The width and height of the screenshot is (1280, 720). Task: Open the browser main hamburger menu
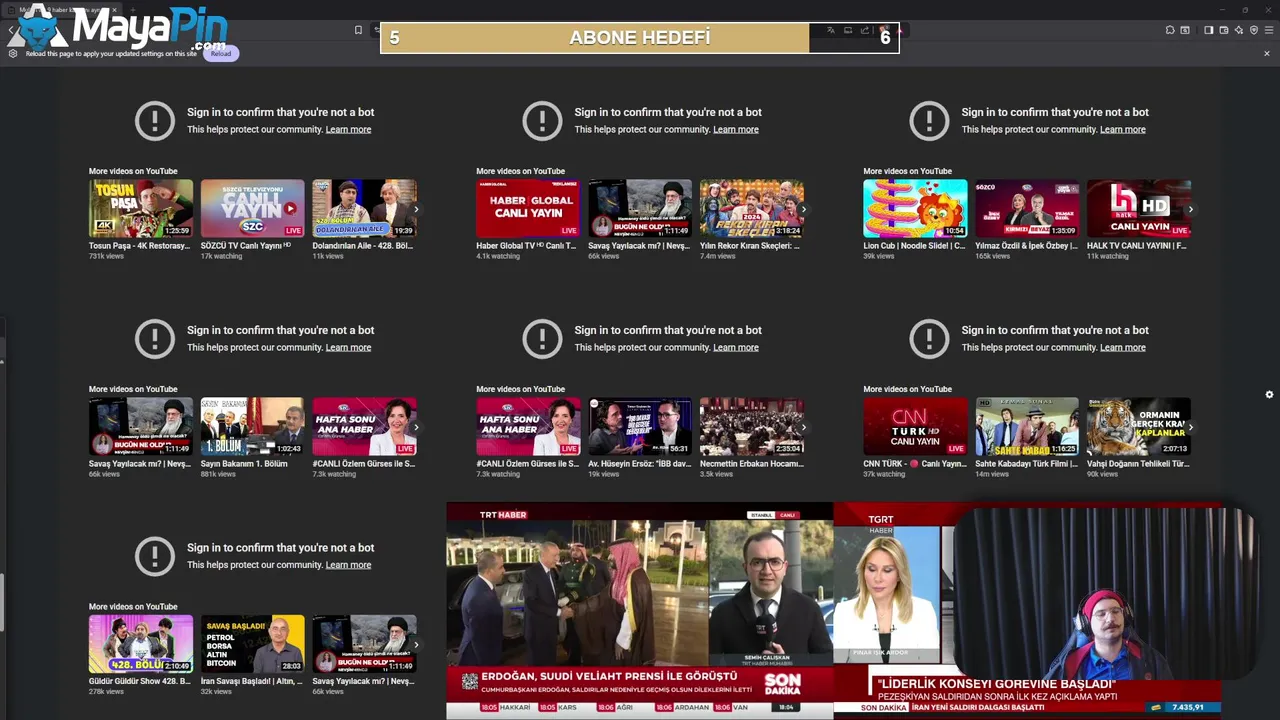click(x=1269, y=30)
